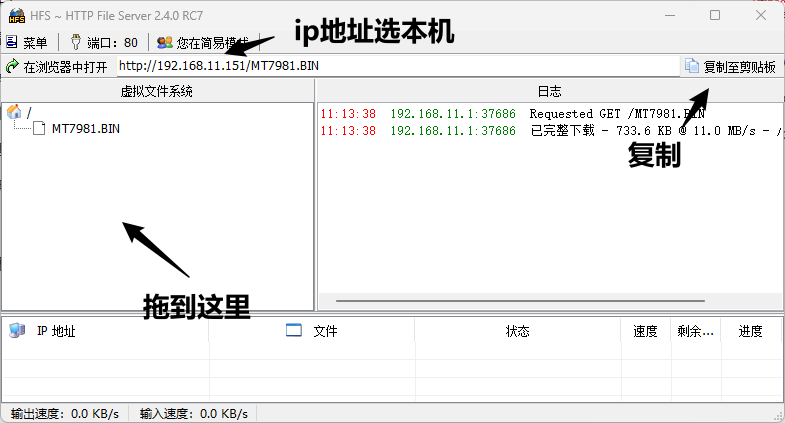
Task: Click the 日志 log panel header
Action: 549,91
